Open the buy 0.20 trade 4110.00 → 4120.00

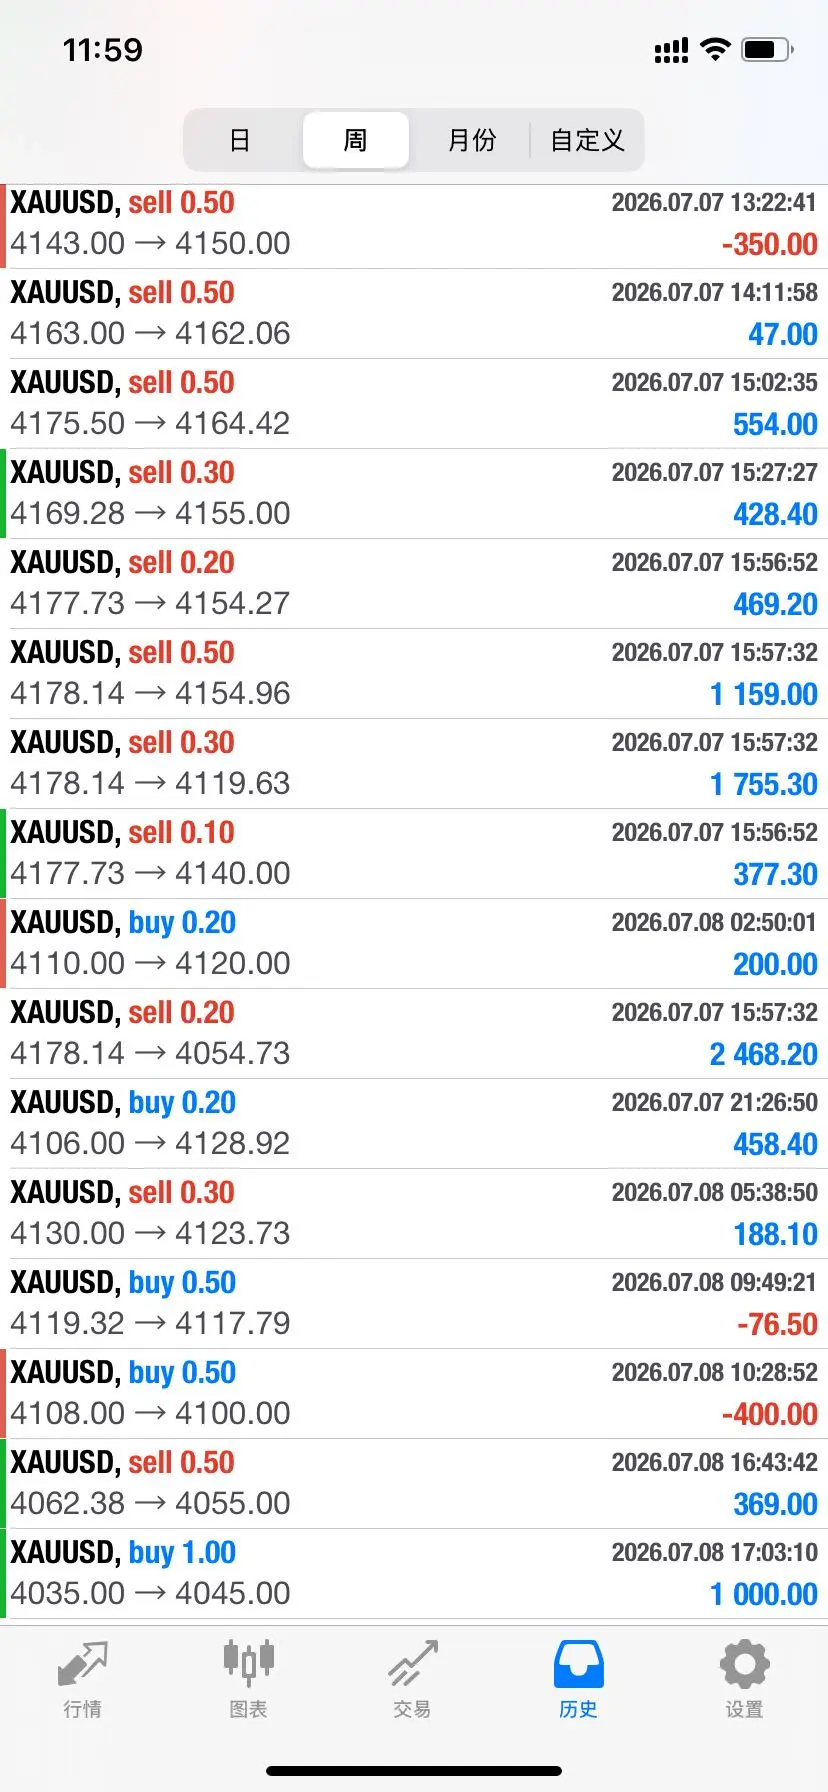414,944
